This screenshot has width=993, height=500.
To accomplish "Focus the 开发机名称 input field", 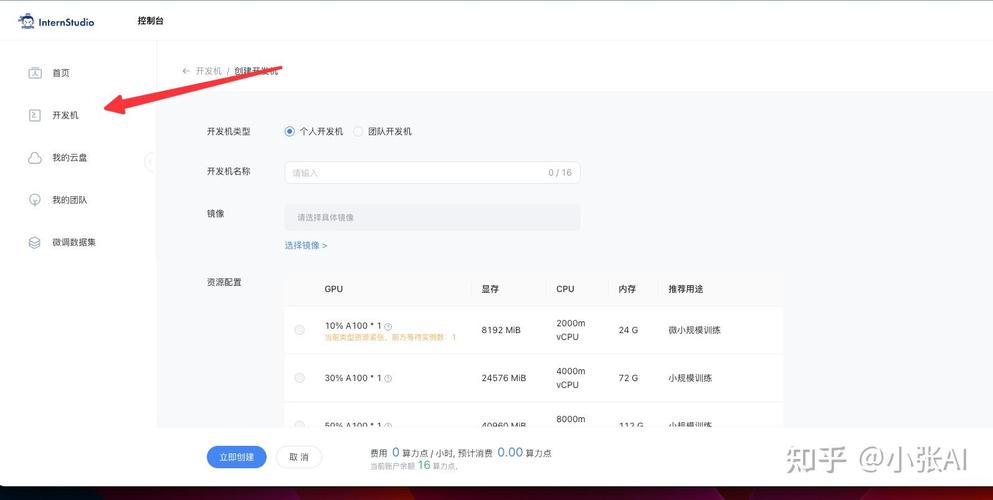I will tap(433, 173).
